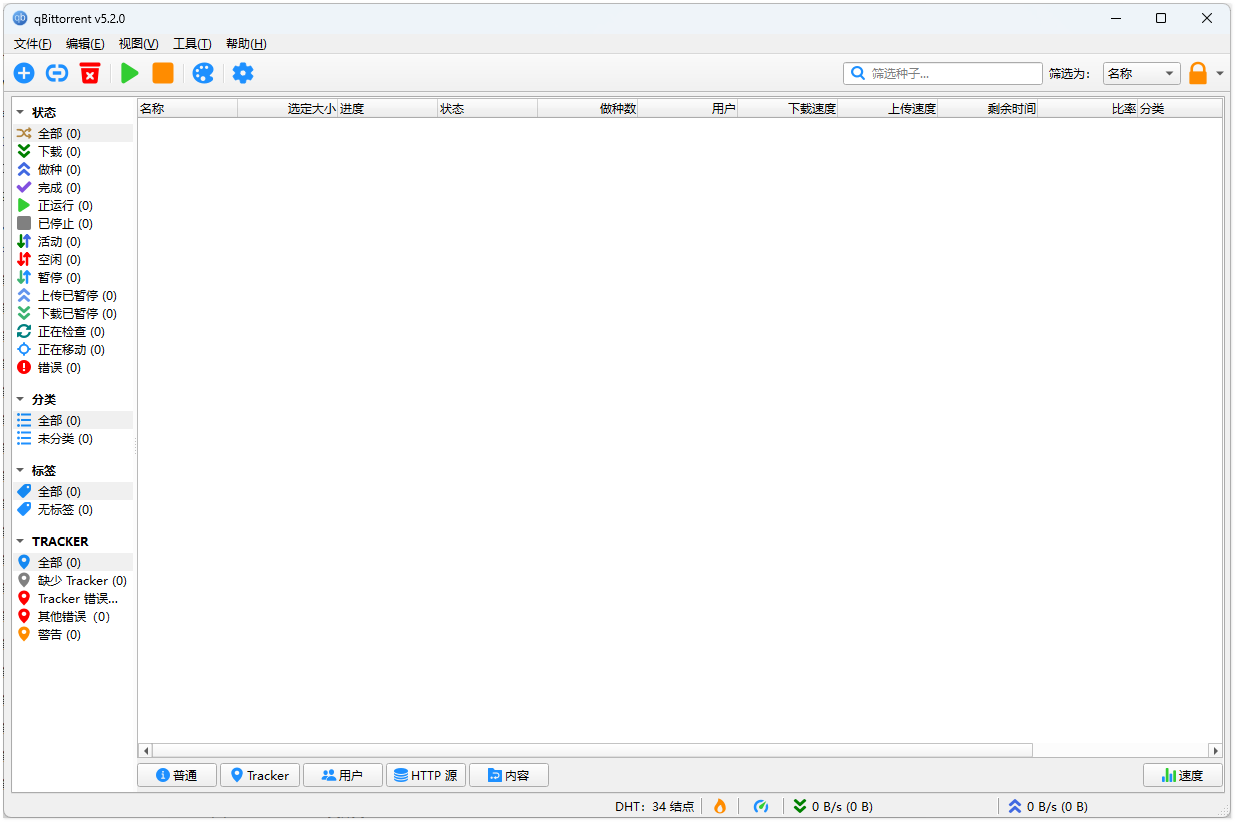Filter by 做种 (0) status
The width and height of the screenshot is (1235, 822).
coord(73,169)
